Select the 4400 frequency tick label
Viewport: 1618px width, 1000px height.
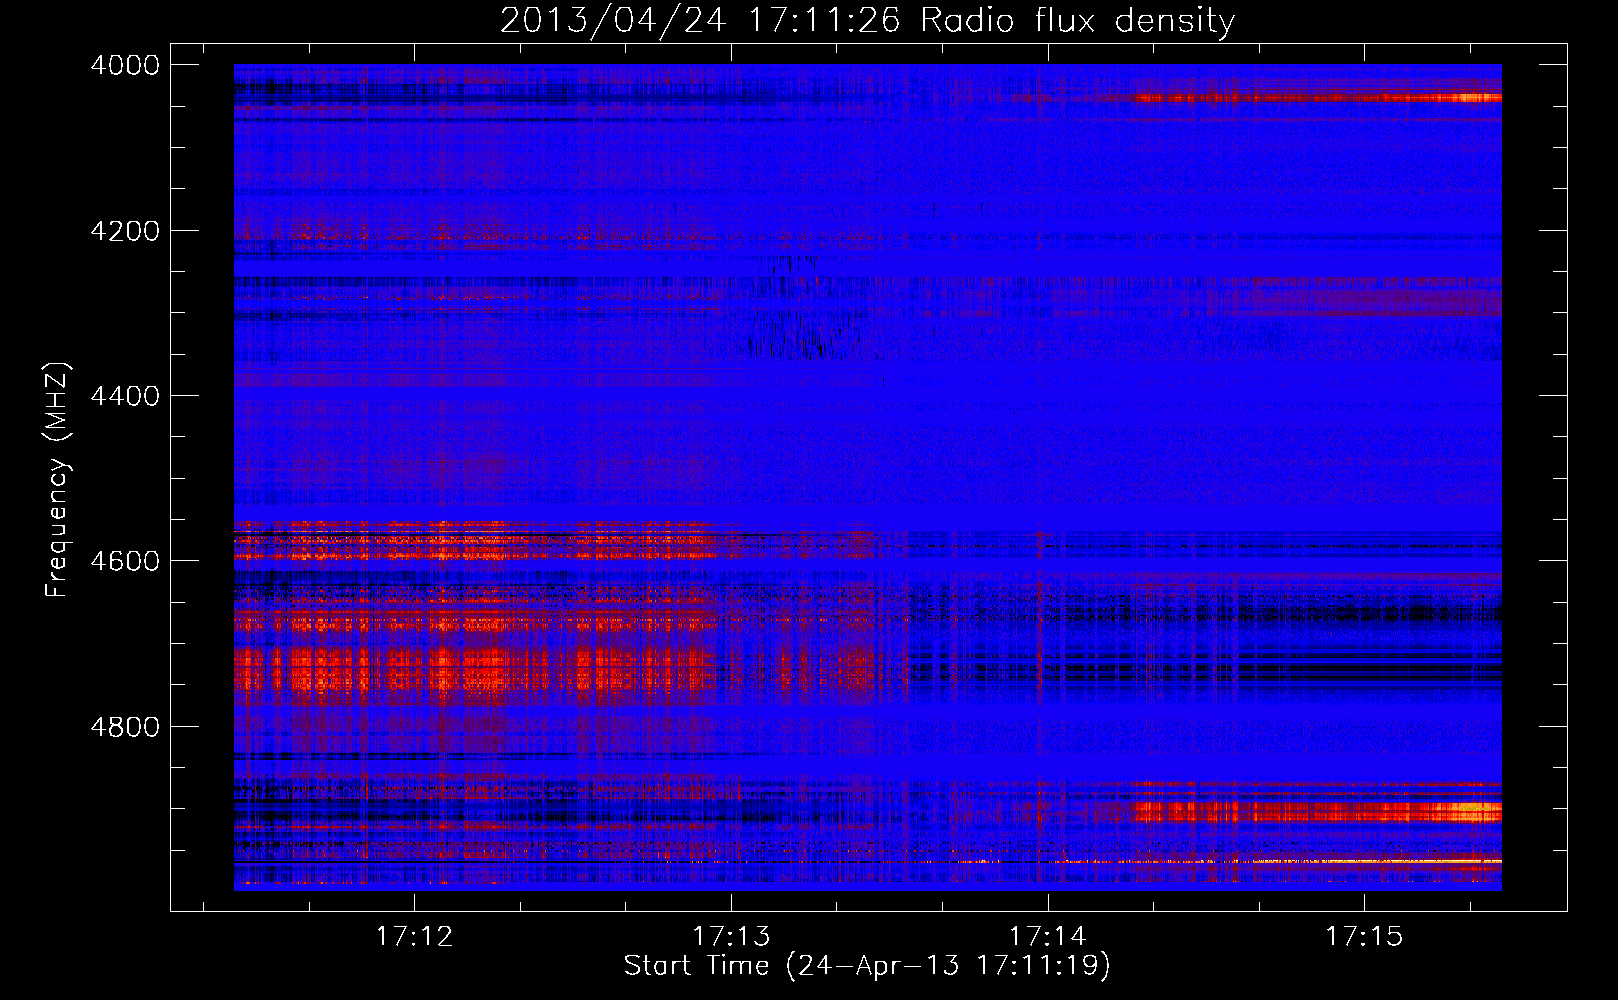click(x=125, y=396)
